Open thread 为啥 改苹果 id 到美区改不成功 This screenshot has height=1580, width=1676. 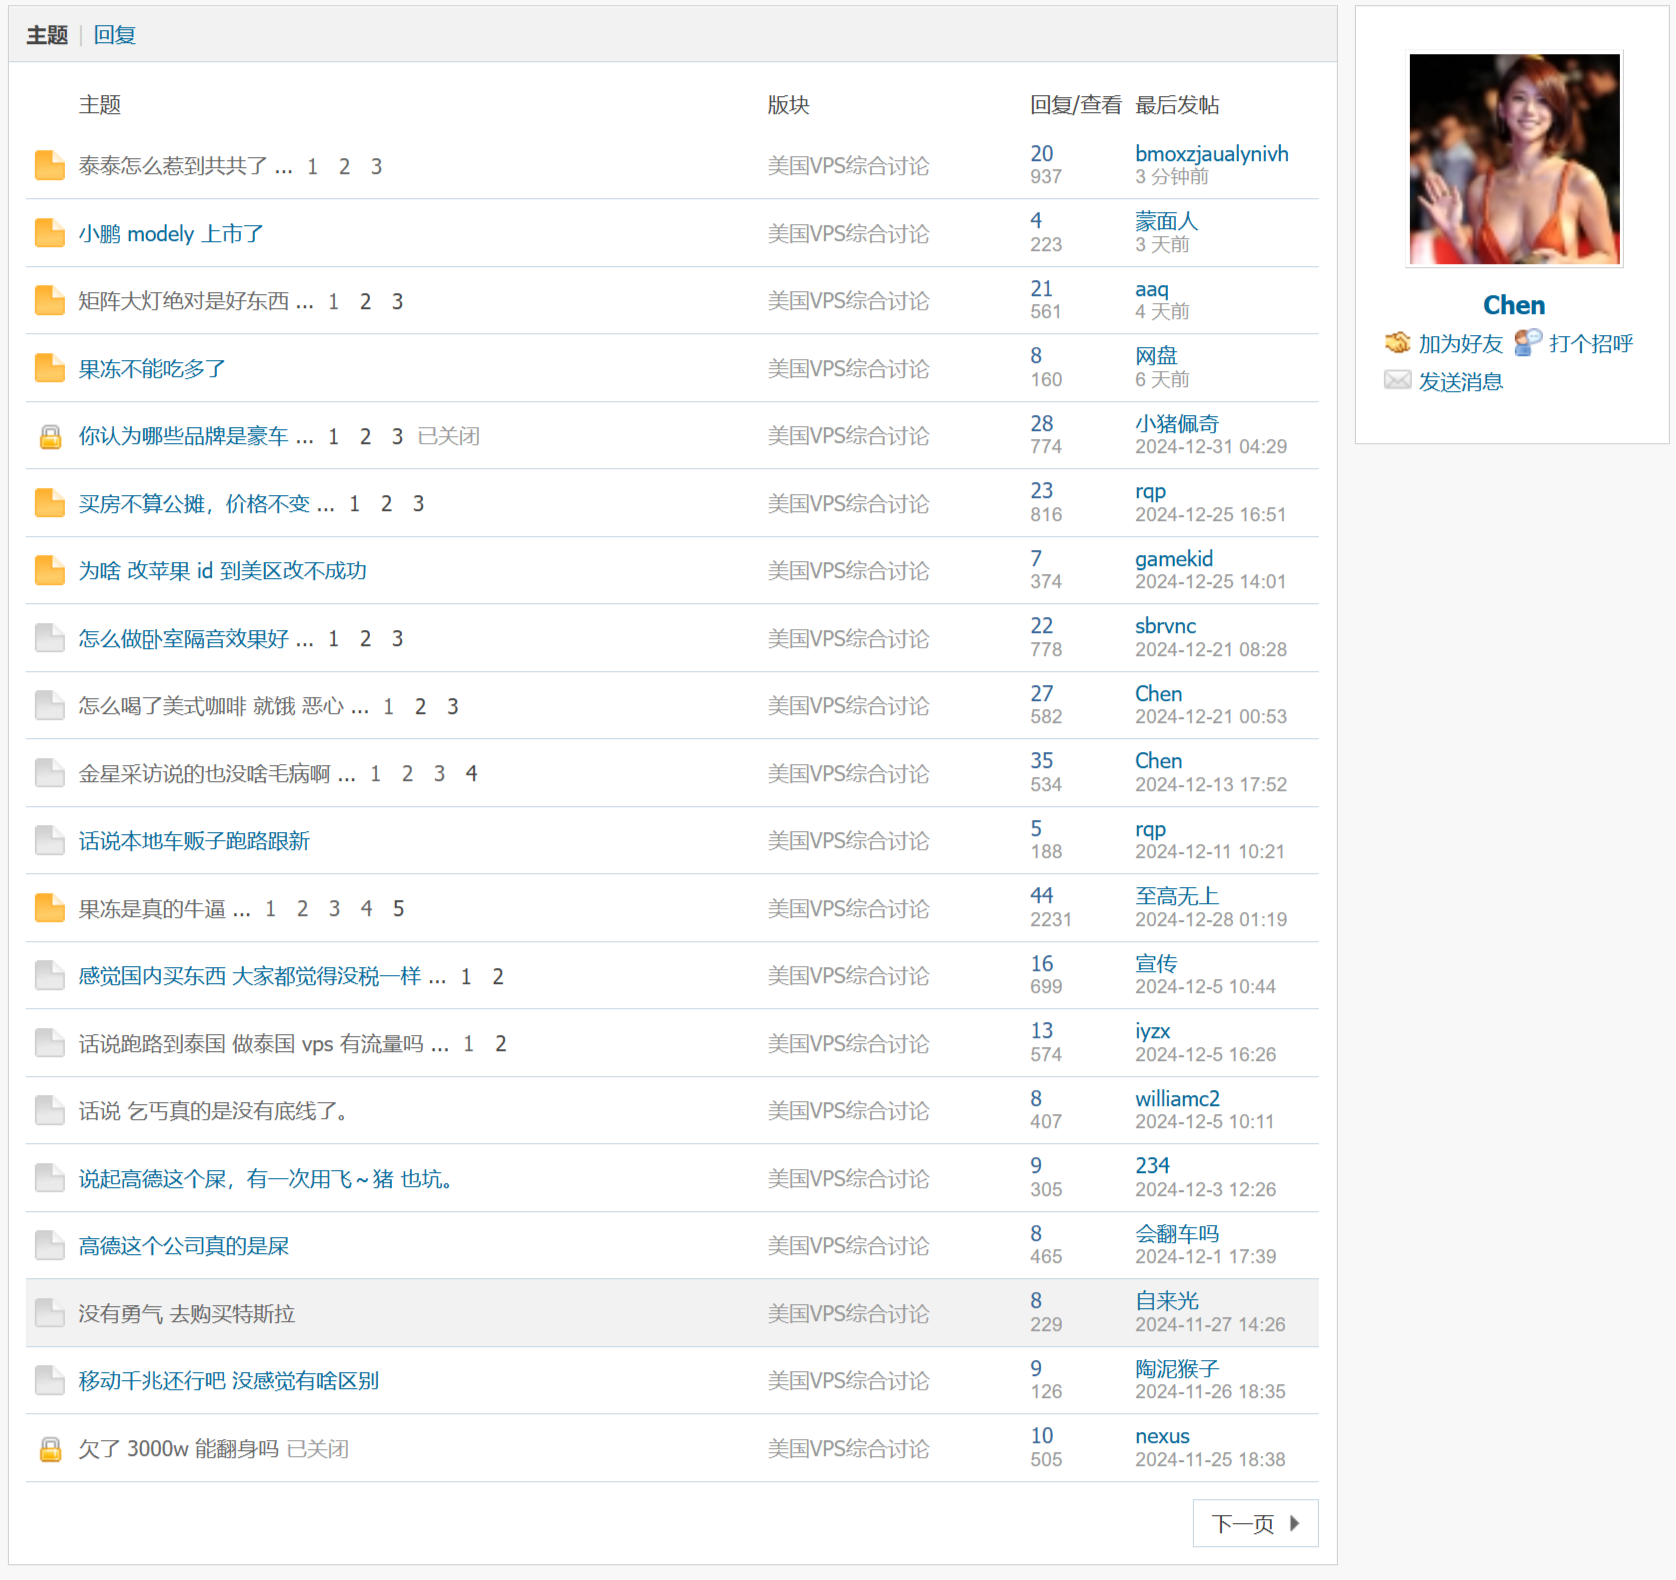(222, 571)
